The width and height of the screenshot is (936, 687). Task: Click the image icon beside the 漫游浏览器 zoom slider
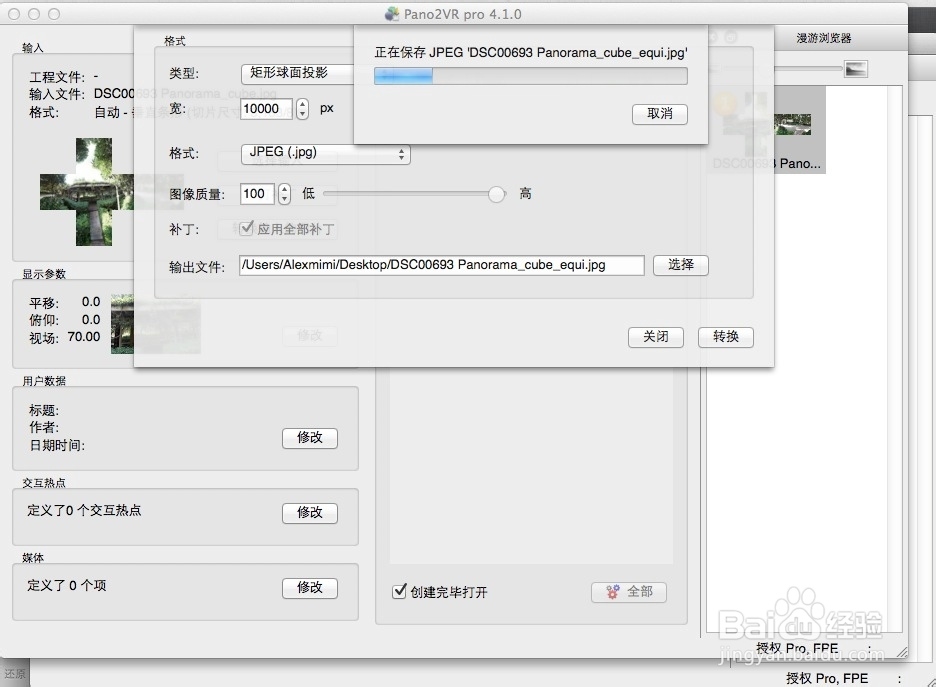[855, 68]
